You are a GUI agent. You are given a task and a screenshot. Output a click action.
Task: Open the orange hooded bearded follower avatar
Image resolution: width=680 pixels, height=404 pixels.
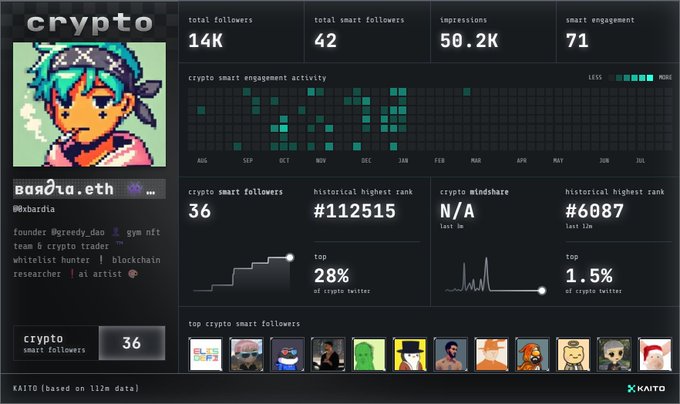pos(532,354)
